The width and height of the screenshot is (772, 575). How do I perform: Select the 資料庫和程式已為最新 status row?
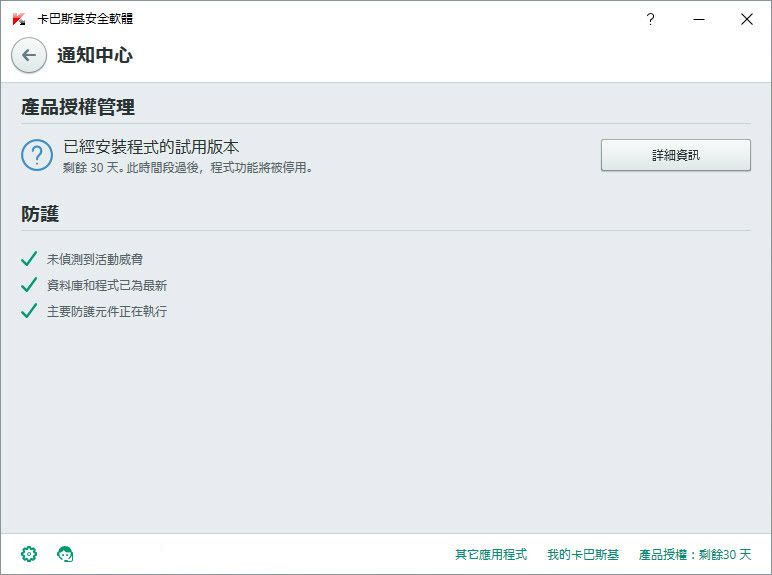[x=94, y=285]
